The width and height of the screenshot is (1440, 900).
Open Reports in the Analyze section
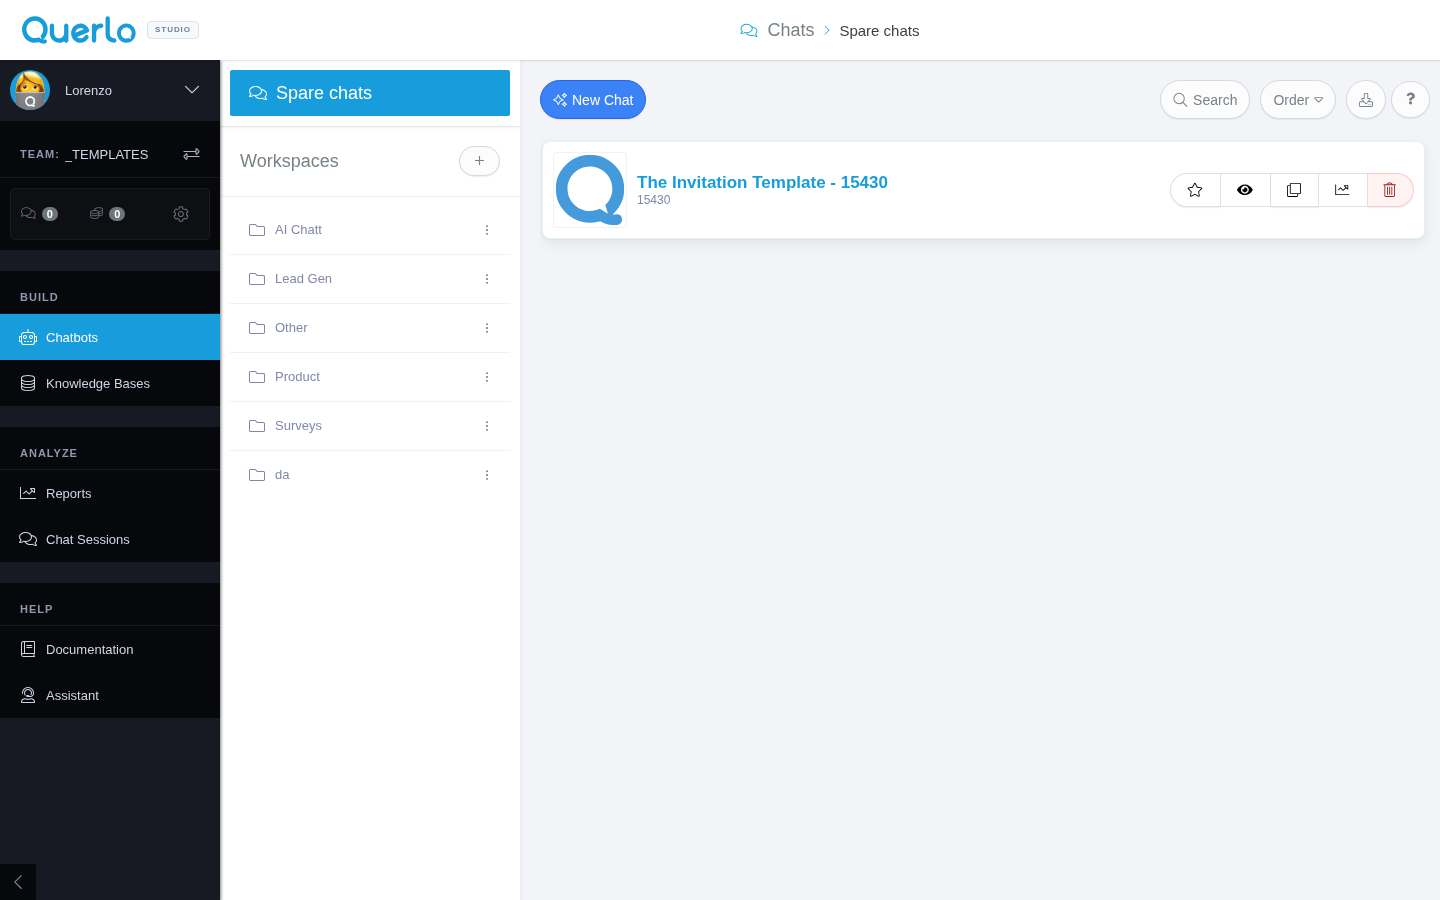[110, 493]
